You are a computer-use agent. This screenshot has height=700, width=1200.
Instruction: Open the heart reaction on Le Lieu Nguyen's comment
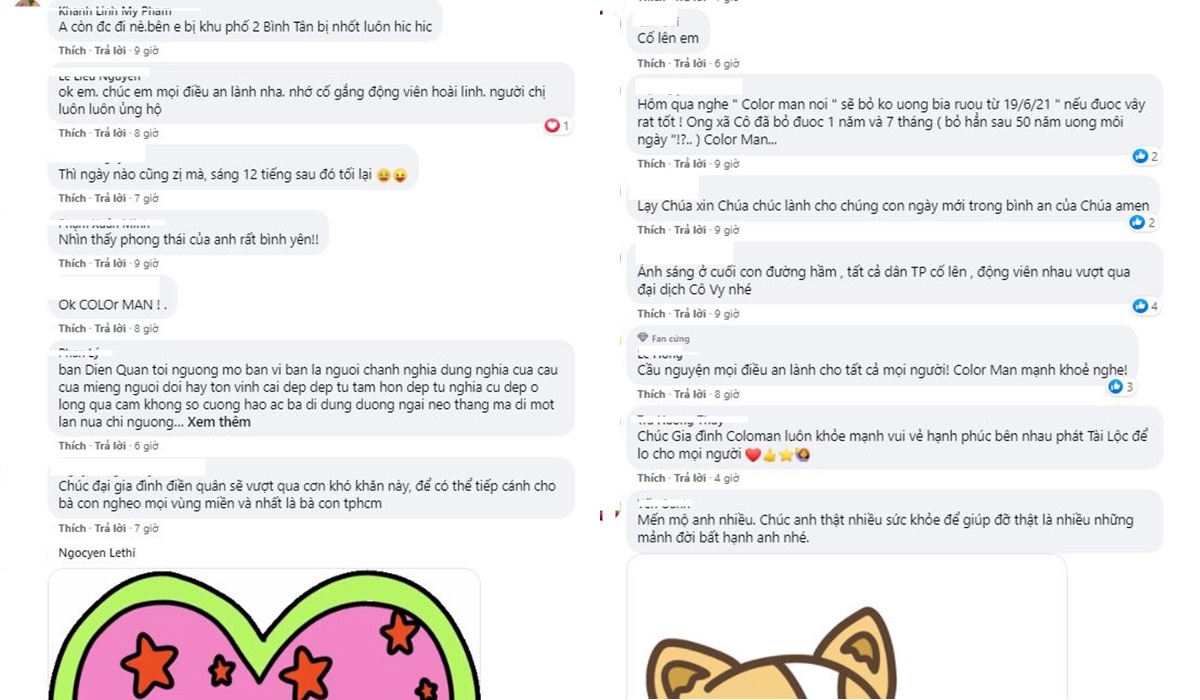click(557, 126)
